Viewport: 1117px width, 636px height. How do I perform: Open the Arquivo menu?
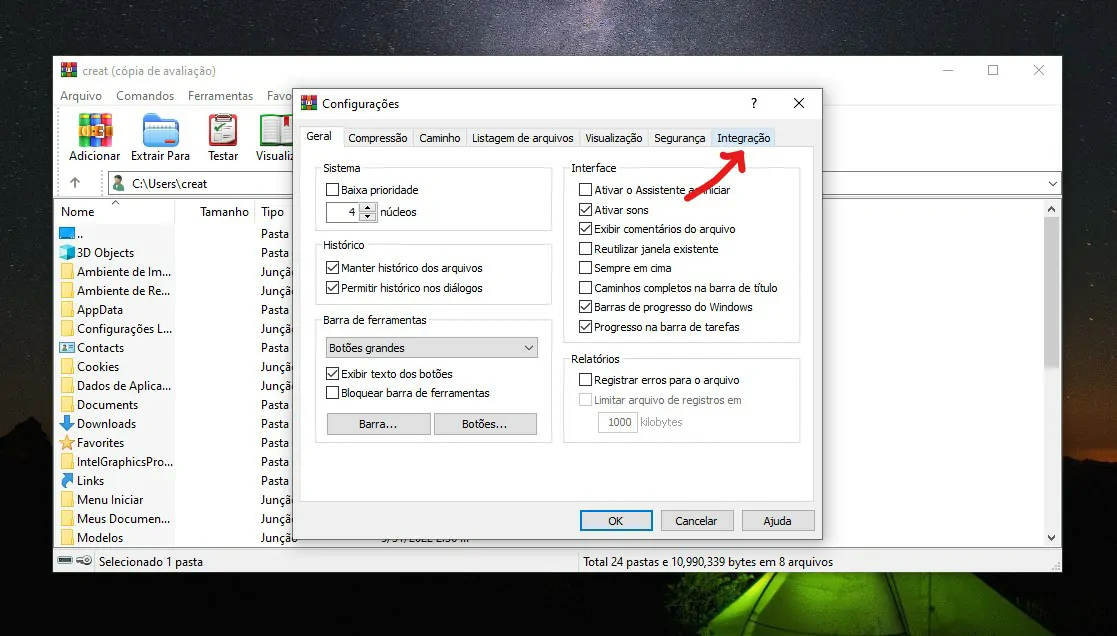80,95
